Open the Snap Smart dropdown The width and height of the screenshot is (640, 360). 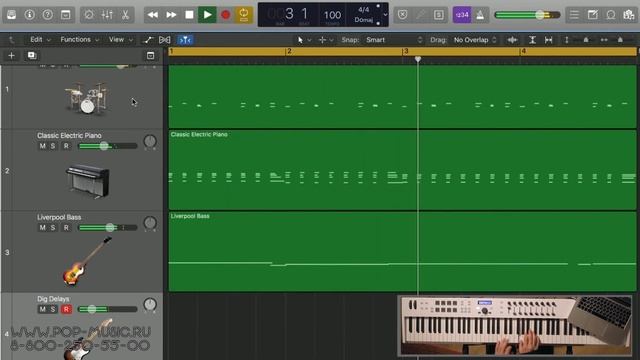pos(394,40)
